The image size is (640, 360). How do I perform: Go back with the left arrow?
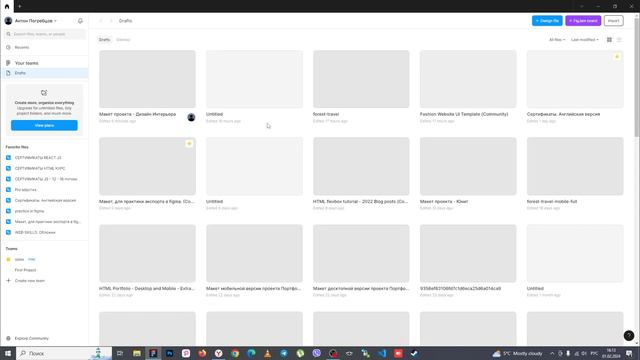click(x=101, y=21)
